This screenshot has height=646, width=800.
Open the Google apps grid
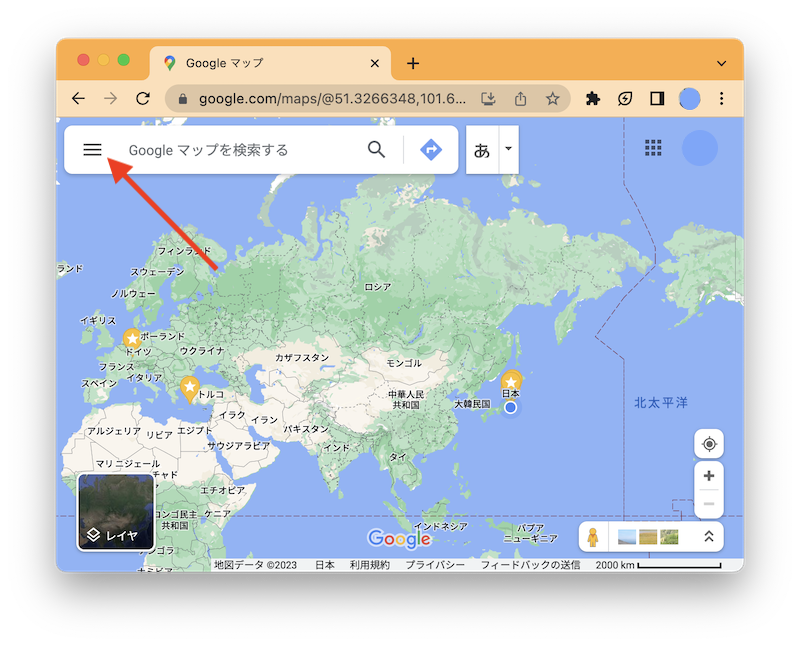[x=653, y=148]
